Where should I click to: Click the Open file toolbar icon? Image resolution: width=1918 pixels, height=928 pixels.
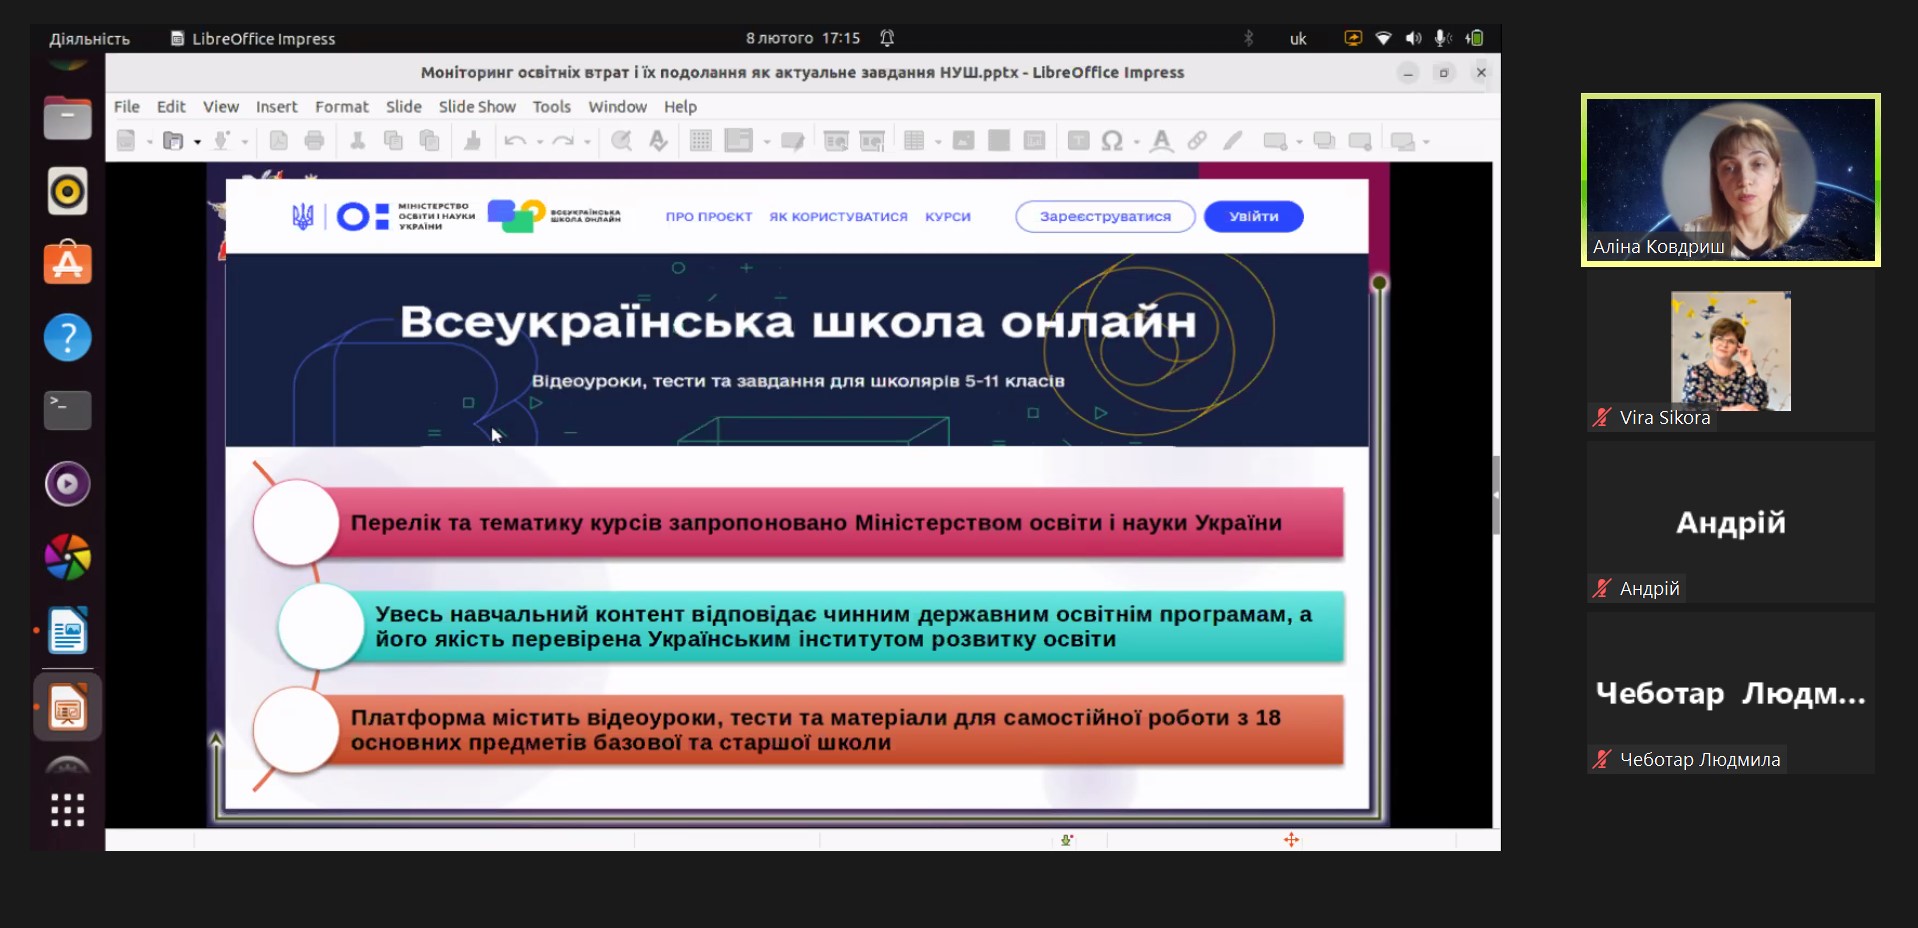point(173,141)
